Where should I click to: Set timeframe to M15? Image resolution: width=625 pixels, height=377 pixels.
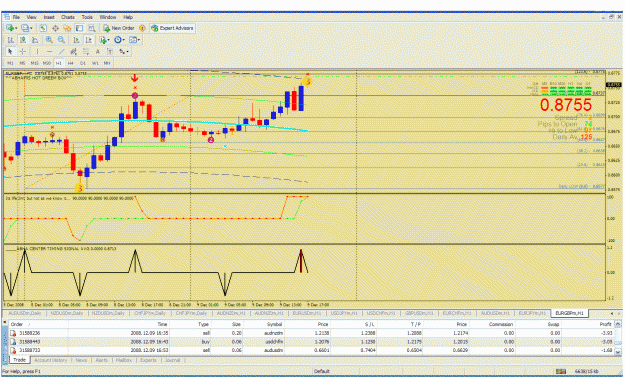tap(35, 63)
